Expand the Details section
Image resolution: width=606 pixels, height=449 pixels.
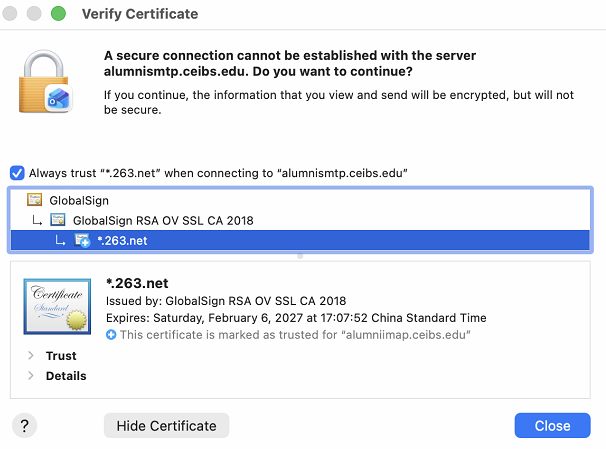(x=31, y=376)
